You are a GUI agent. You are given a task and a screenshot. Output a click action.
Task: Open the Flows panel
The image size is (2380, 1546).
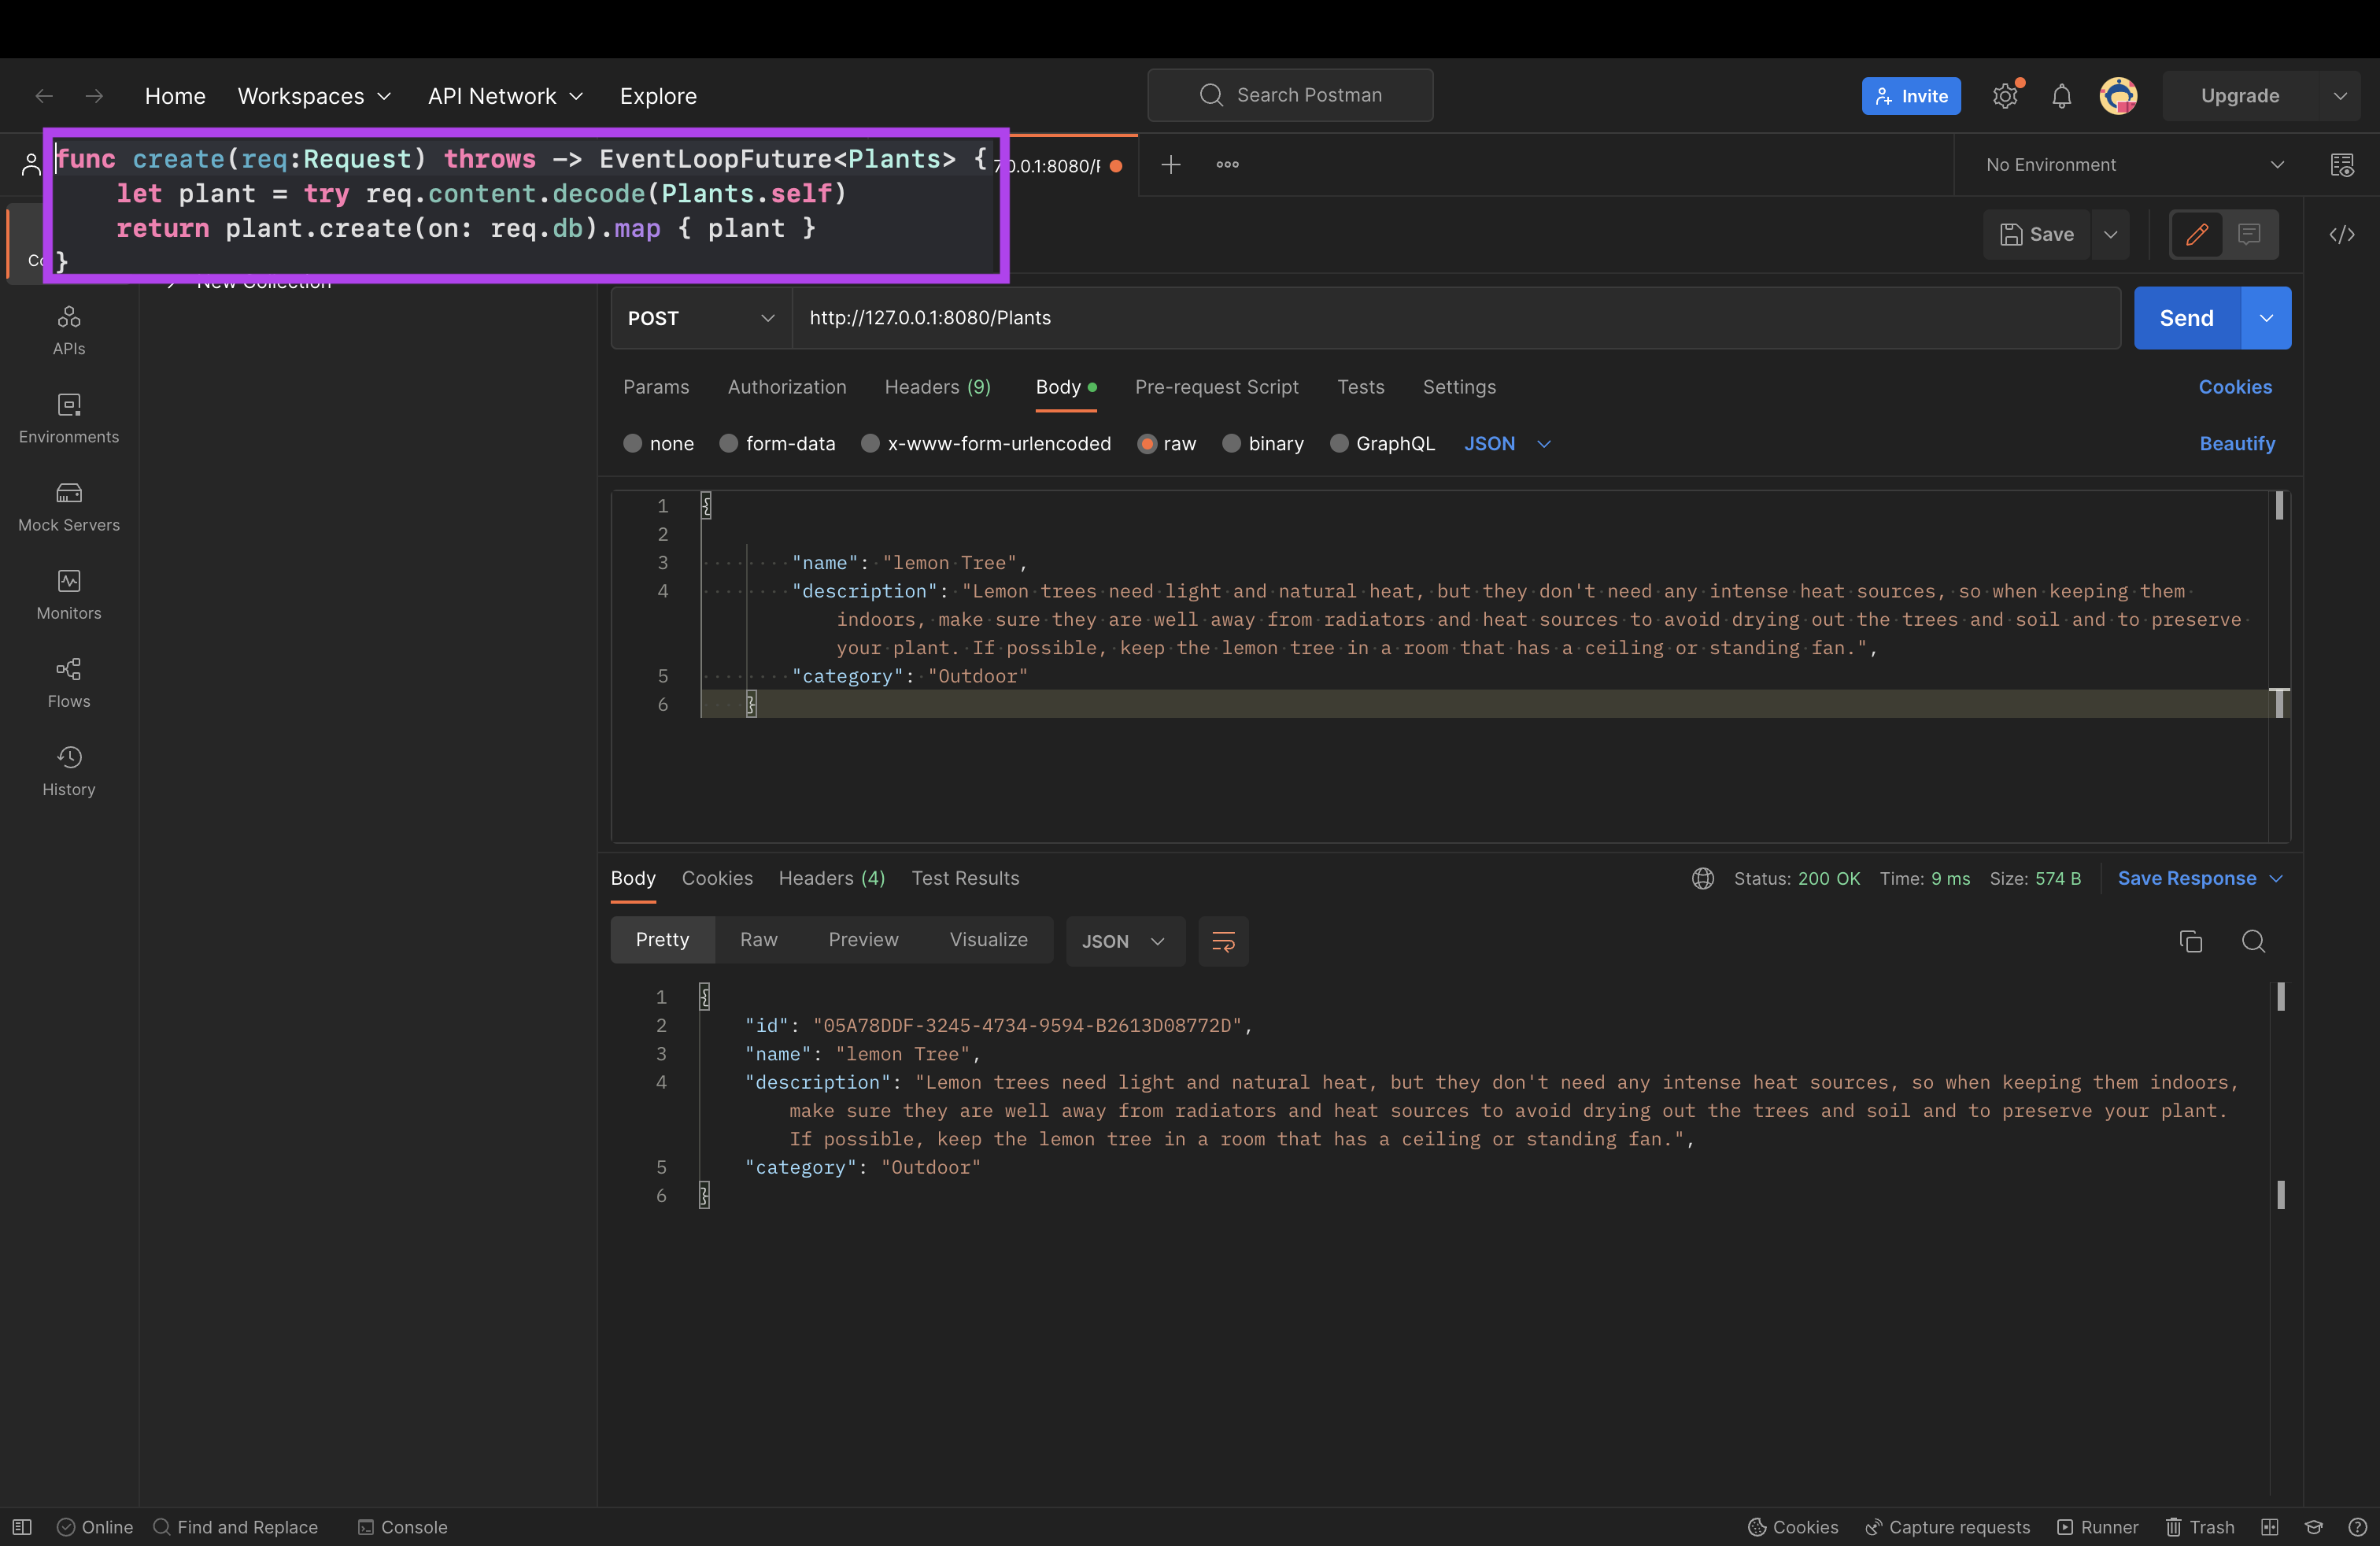pos(68,683)
